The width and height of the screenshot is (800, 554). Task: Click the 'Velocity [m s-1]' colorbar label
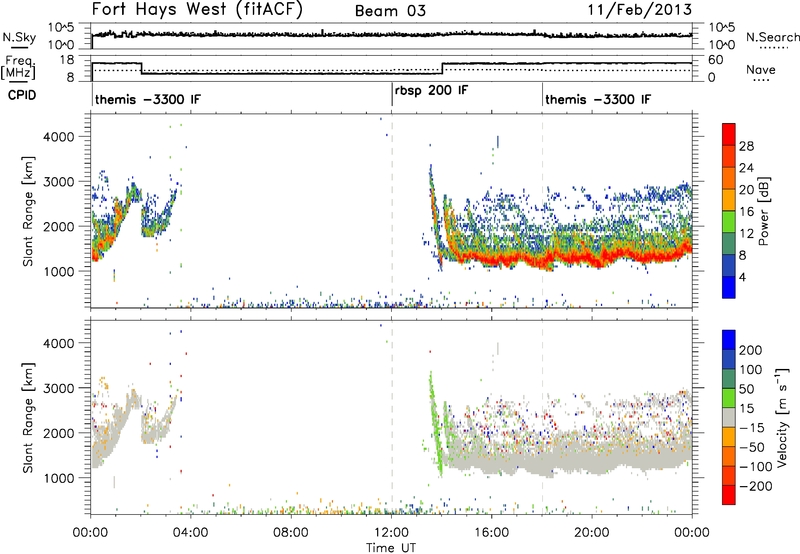click(x=781, y=417)
